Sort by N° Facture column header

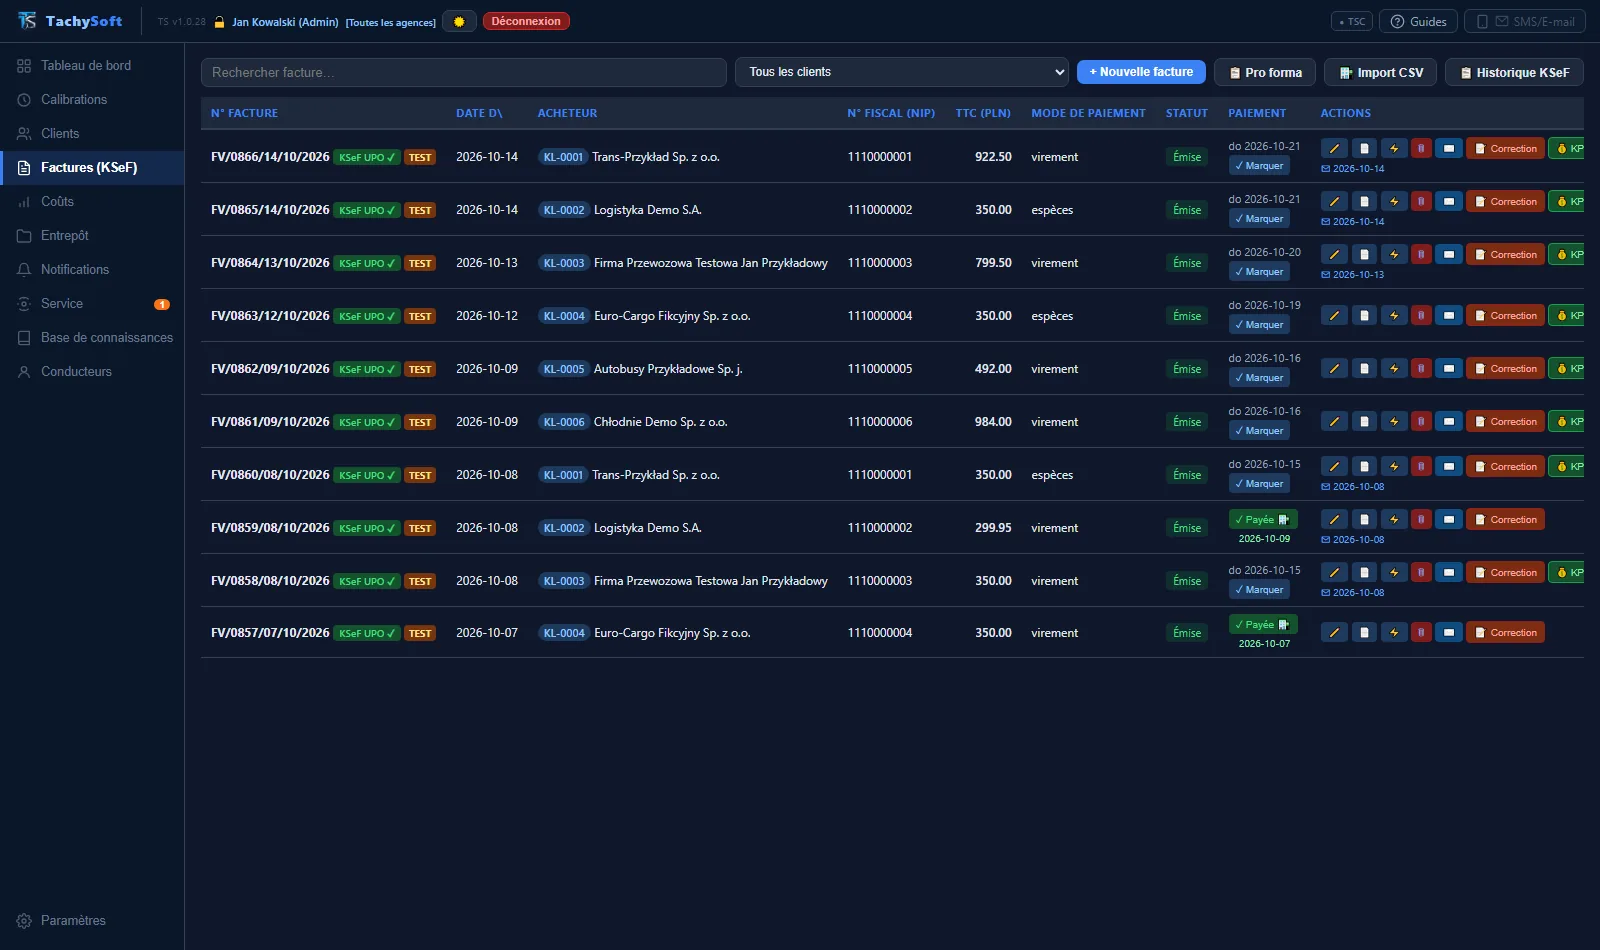244,113
